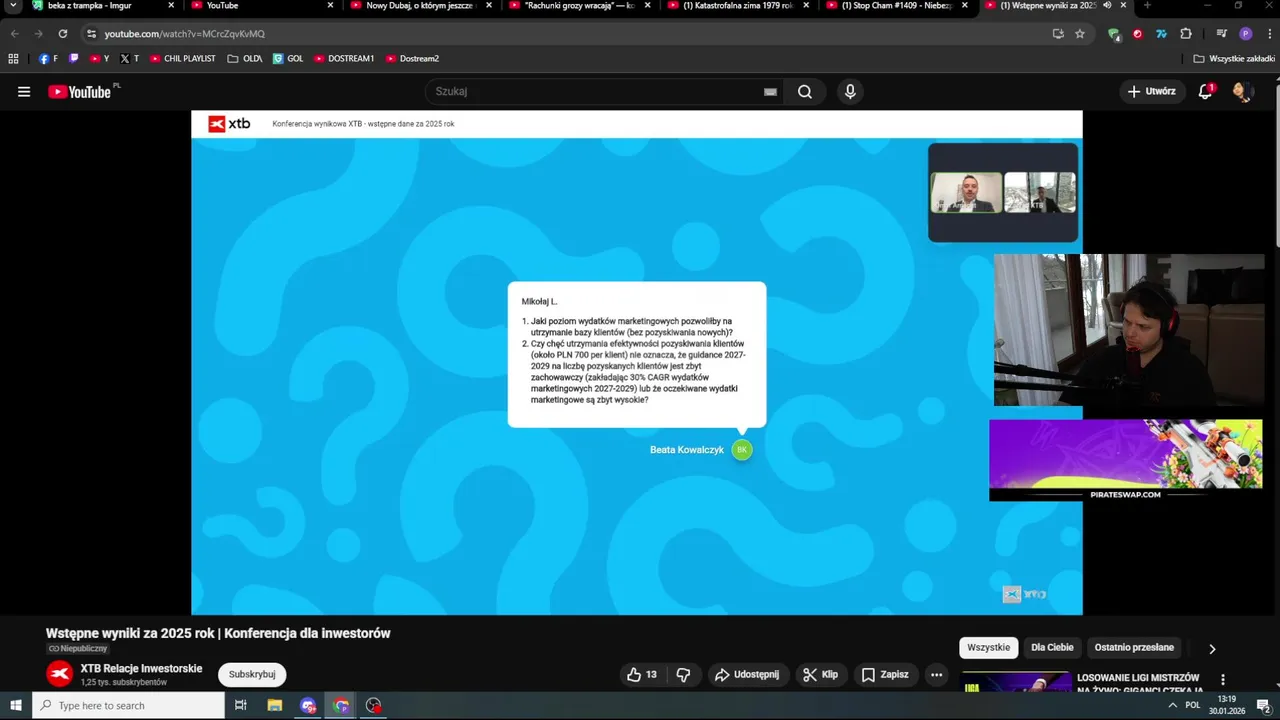Image resolution: width=1280 pixels, height=720 pixels.
Task: Click the search magnifier button
Action: pos(805,92)
